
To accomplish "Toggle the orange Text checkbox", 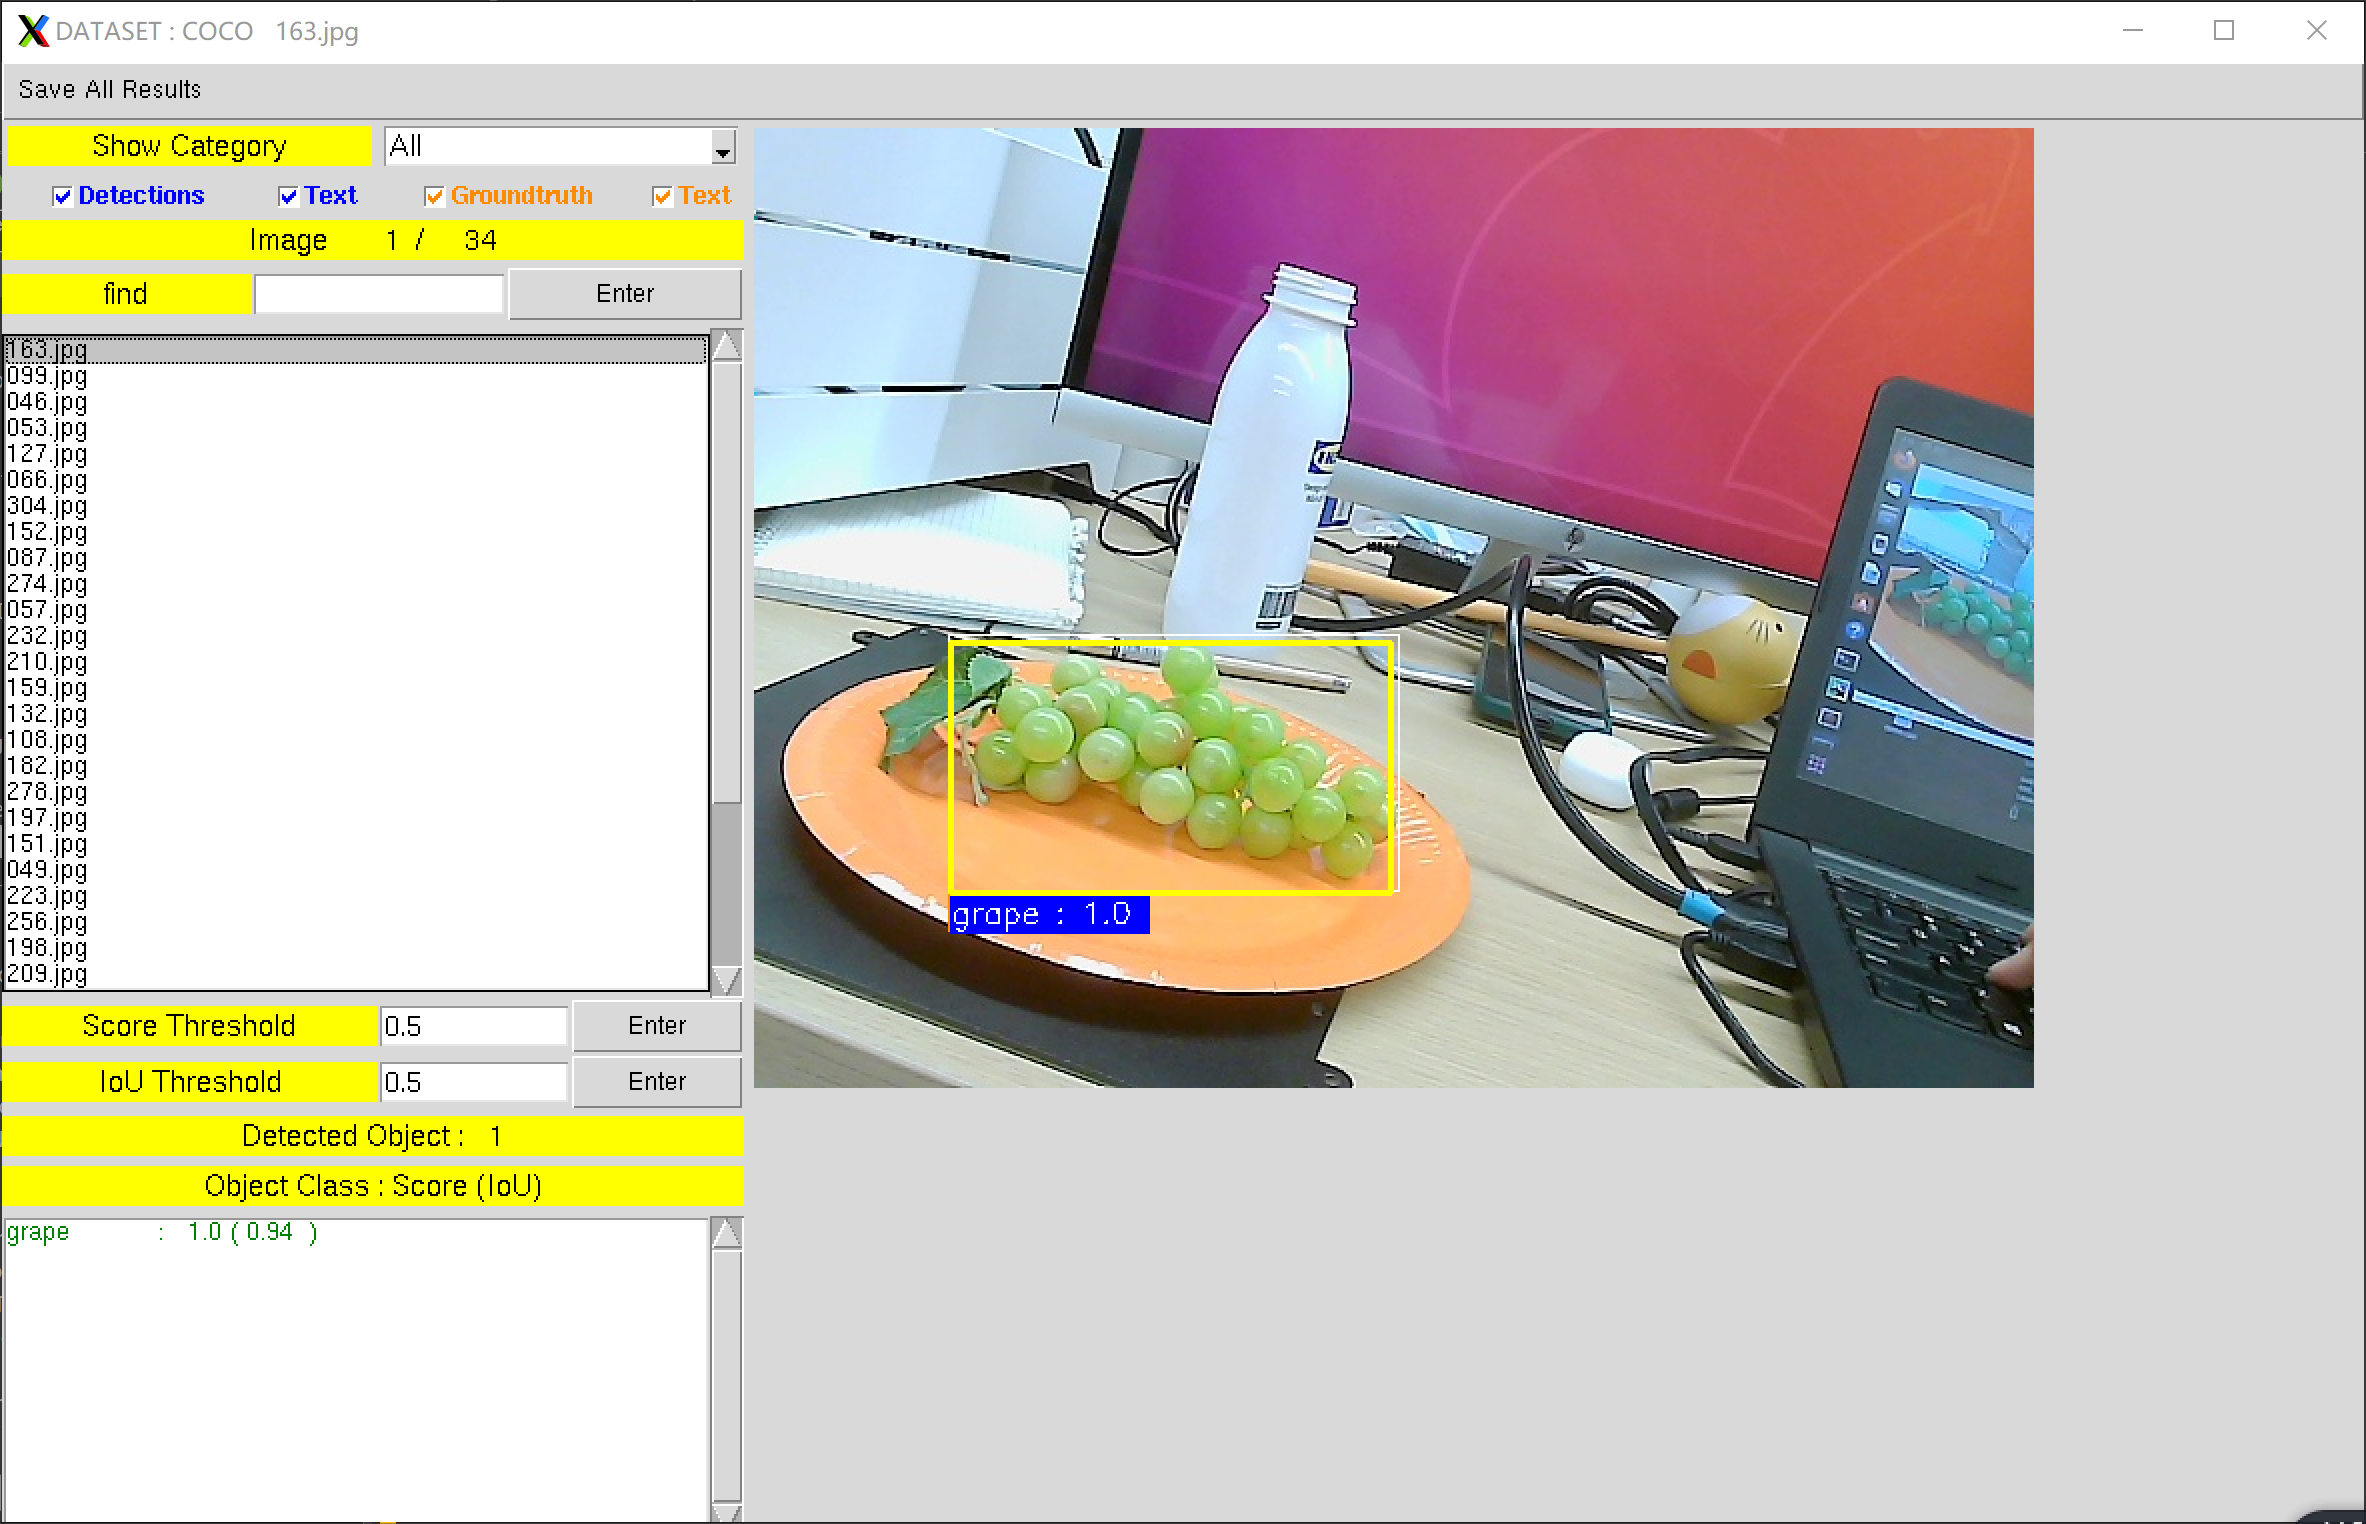I will coord(661,195).
